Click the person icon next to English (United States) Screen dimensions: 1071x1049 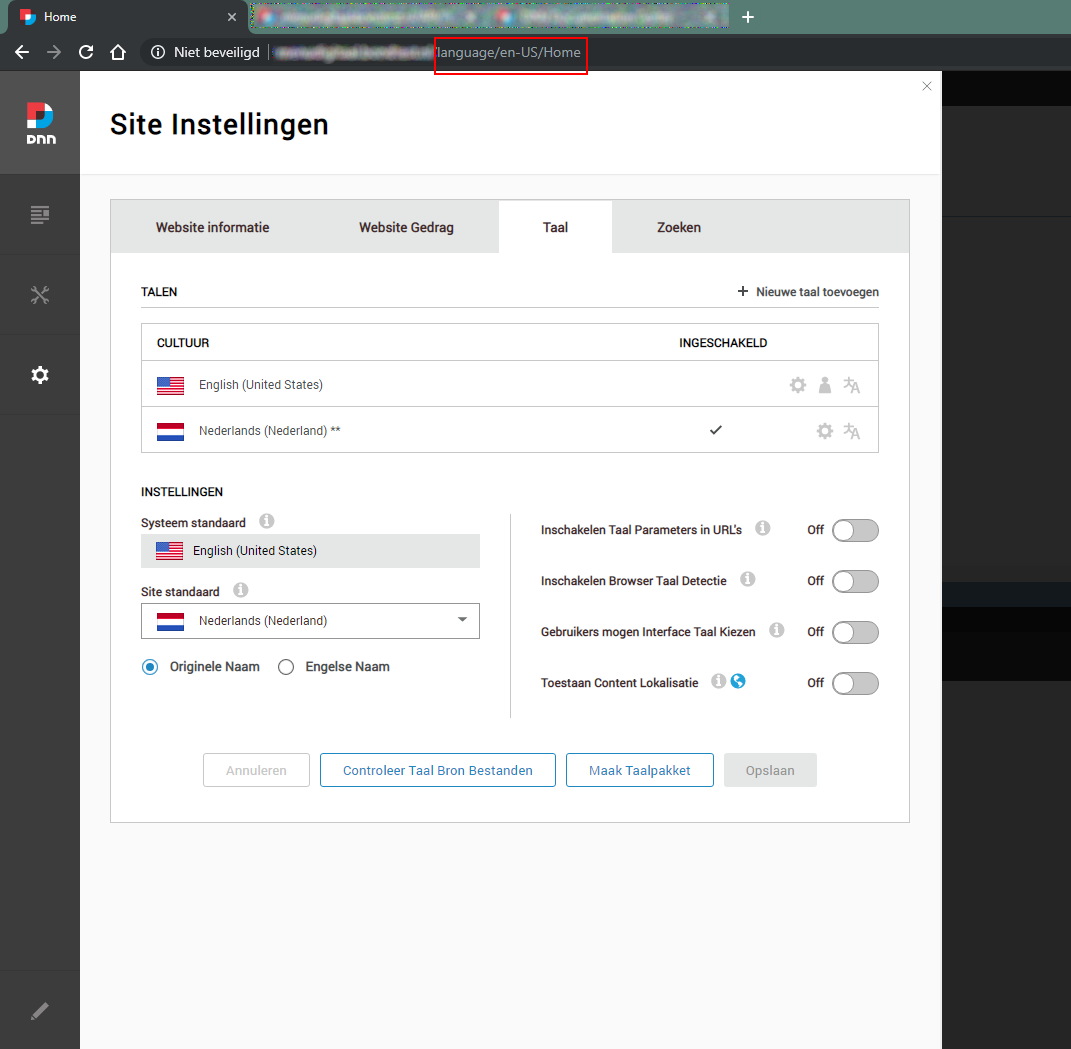pos(824,384)
